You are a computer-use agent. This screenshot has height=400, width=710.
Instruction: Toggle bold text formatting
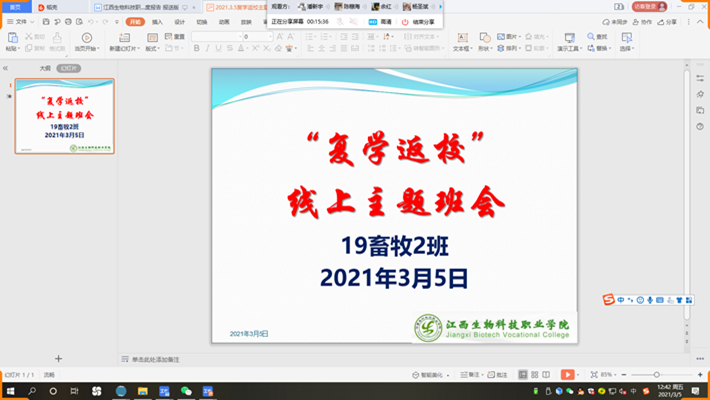pyautogui.click(x=197, y=48)
